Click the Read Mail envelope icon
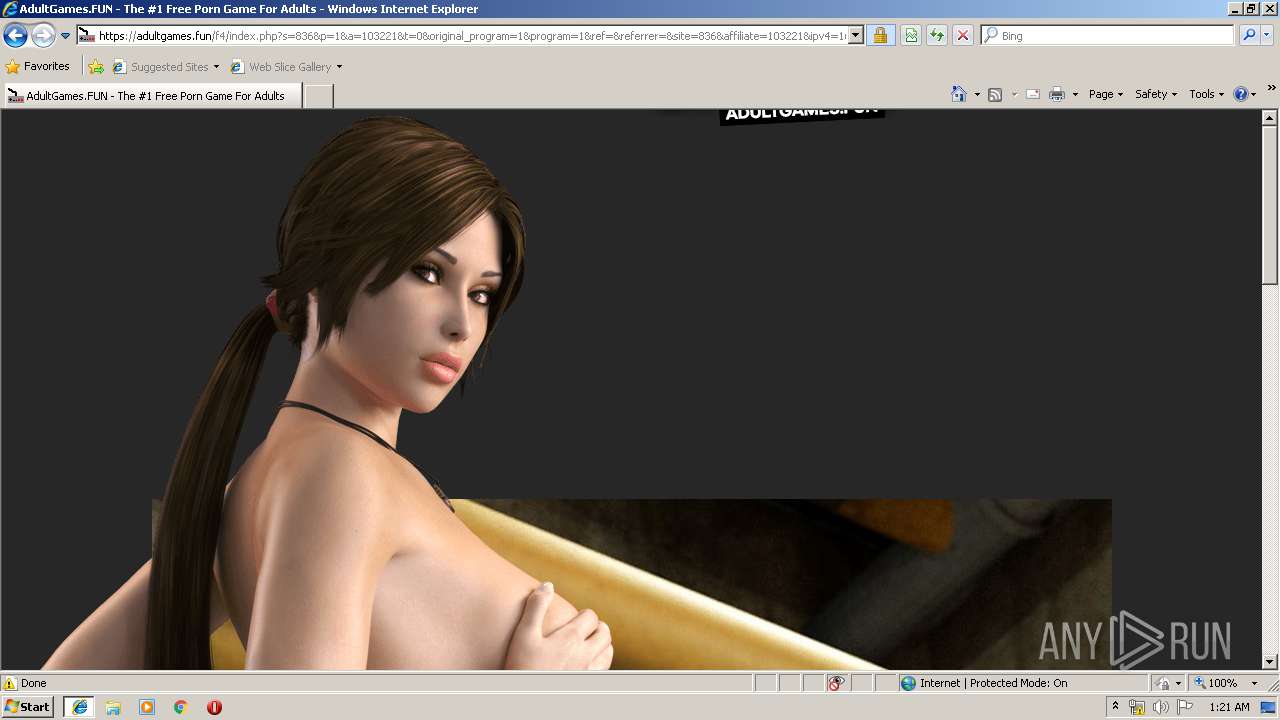1280x720 pixels. point(1033,94)
